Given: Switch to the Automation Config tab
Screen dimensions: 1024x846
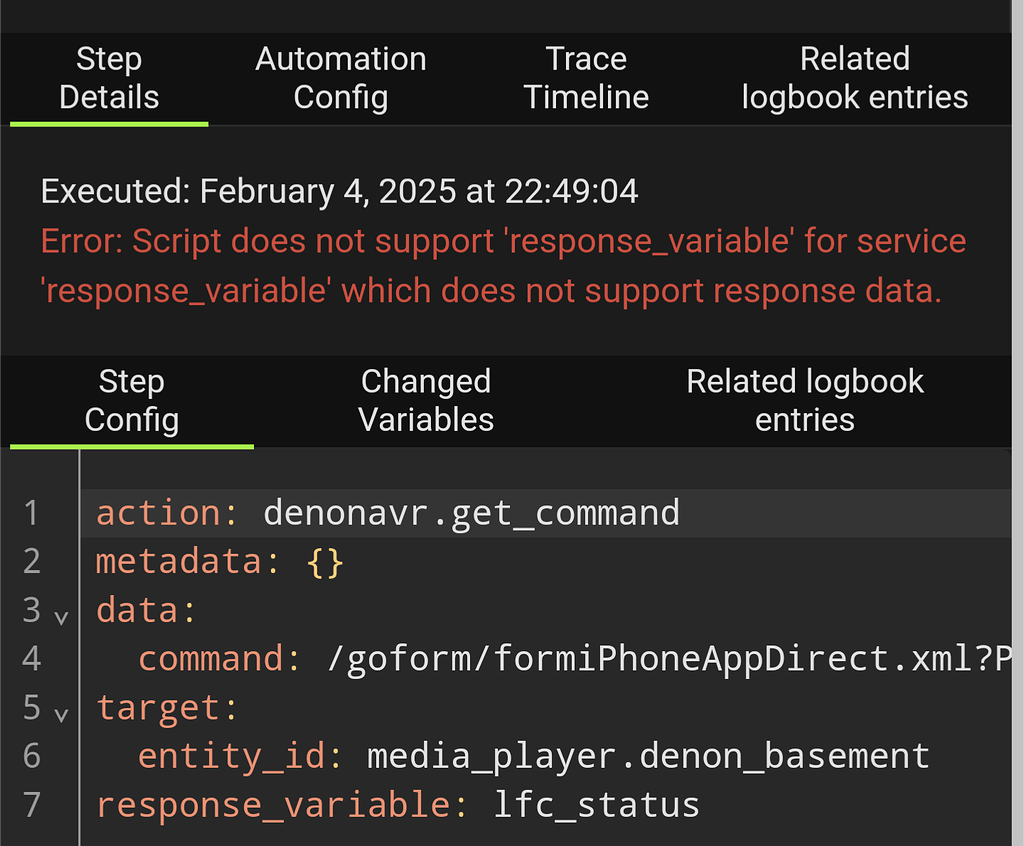Looking at the screenshot, I should tap(340, 78).
